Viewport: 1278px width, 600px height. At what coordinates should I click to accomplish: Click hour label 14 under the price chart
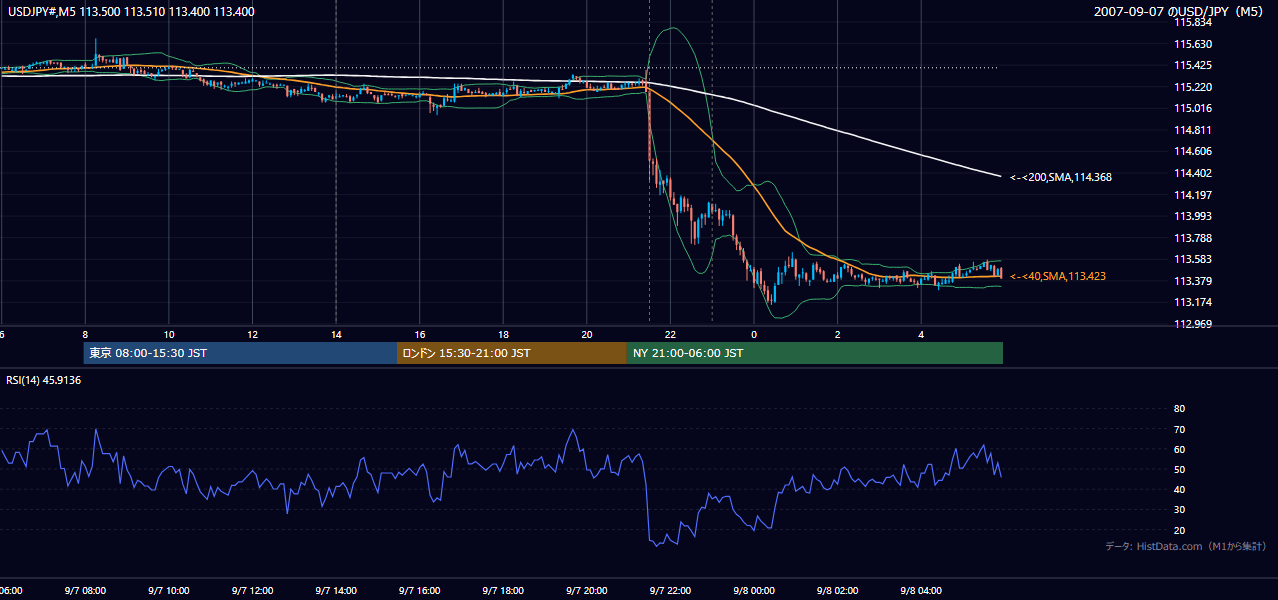[x=336, y=334]
